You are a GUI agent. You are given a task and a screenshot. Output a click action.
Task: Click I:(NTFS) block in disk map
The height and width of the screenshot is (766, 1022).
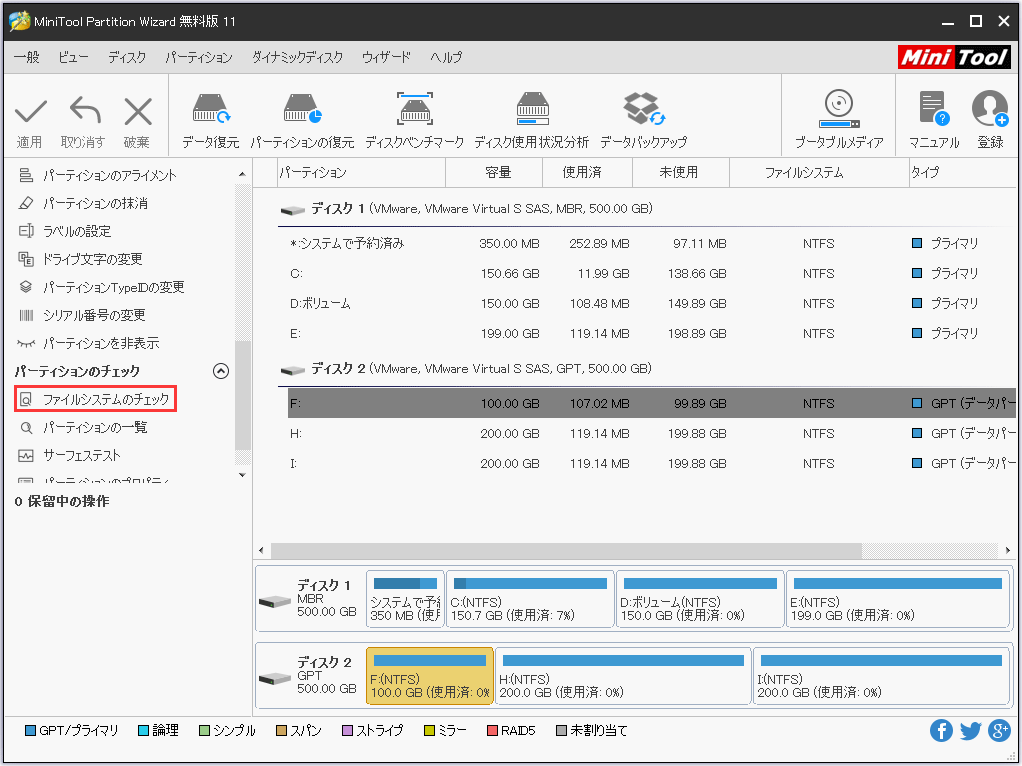click(881, 676)
